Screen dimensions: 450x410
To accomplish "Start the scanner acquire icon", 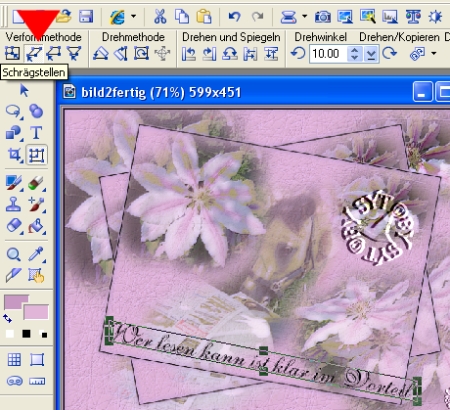I will pos(288,16).
